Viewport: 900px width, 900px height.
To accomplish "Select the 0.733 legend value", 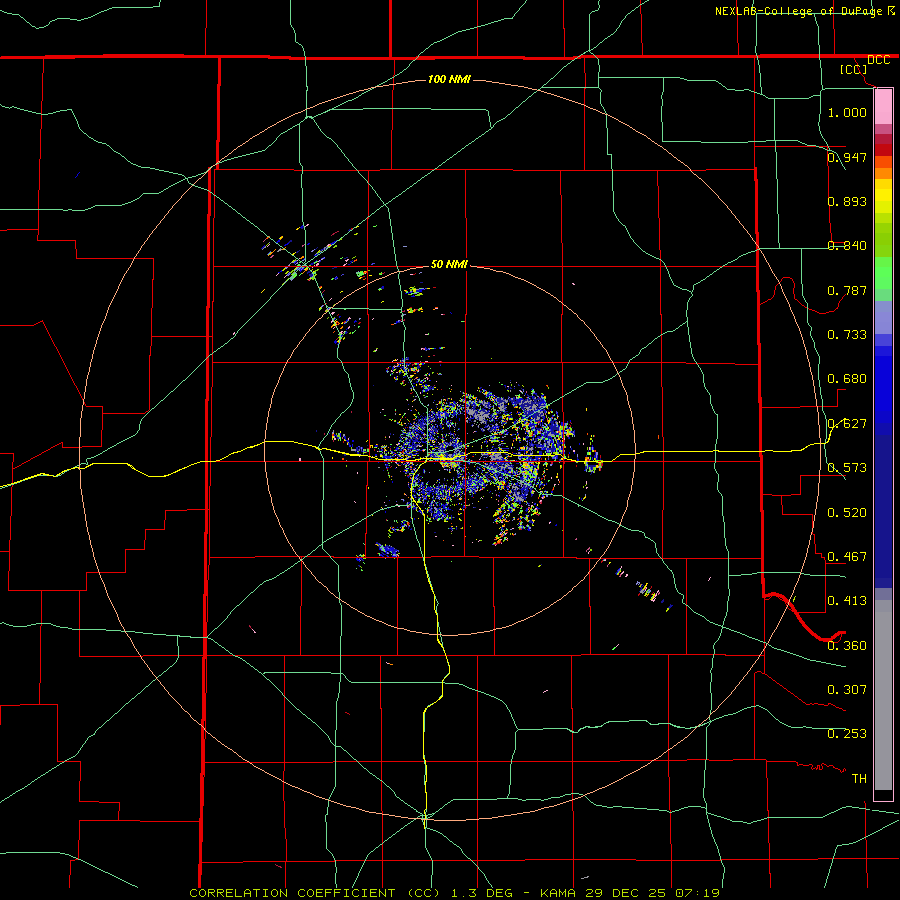I will (x=847, y=334).
